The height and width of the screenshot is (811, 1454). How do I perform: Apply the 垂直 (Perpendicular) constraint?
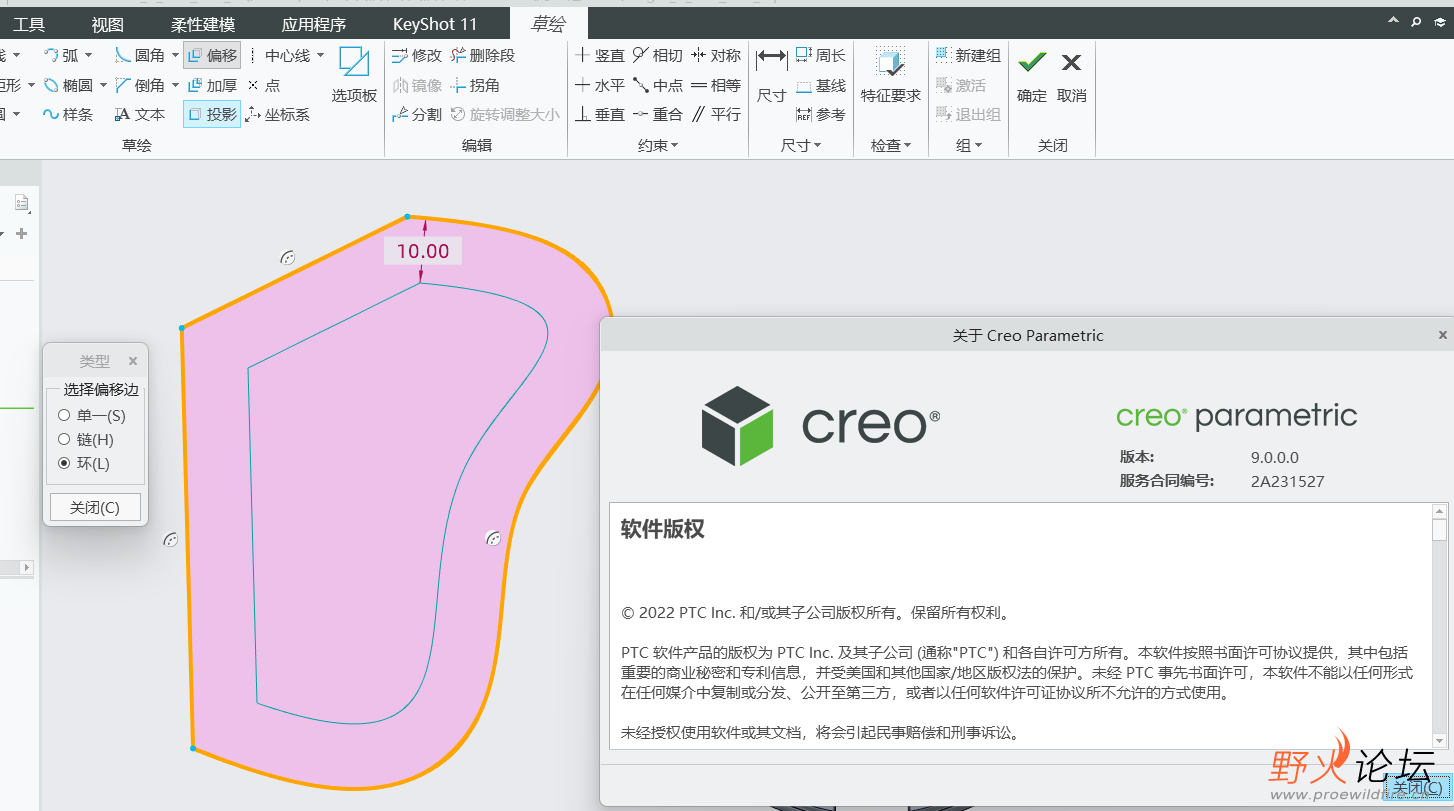tap(600, 115)
